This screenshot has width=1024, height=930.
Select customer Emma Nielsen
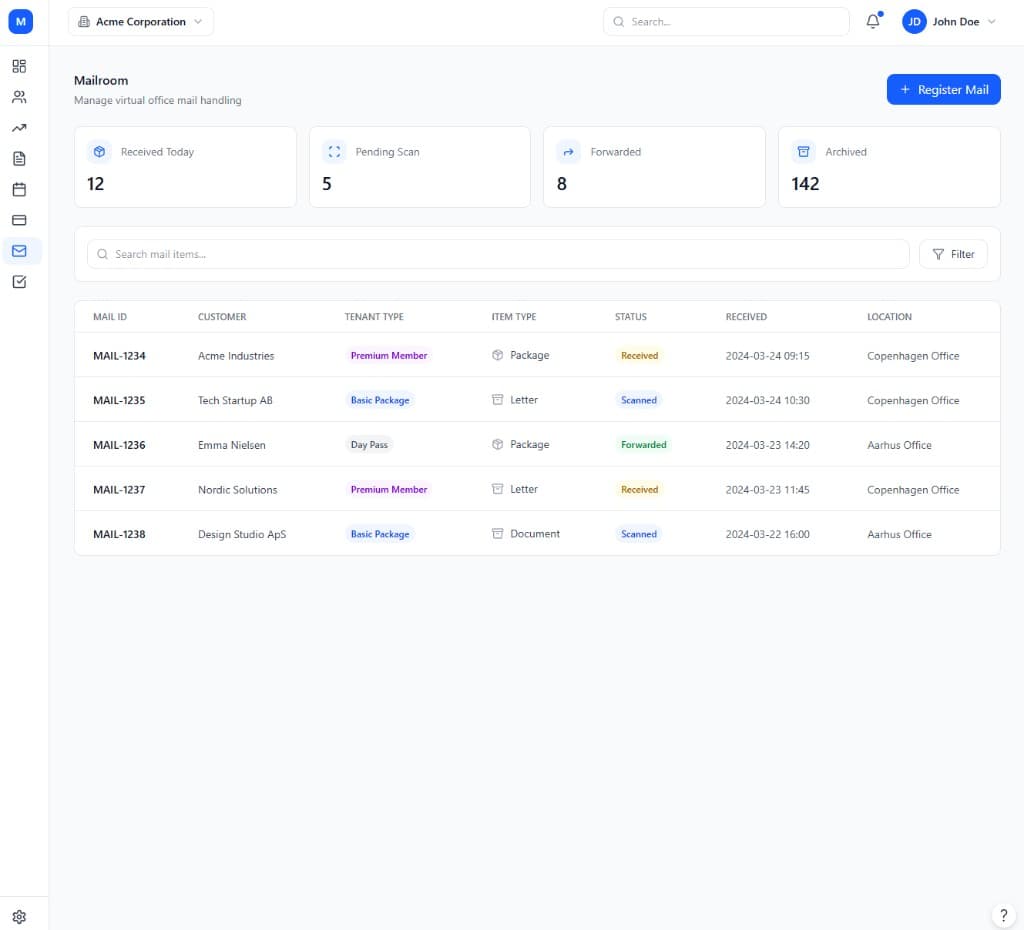pyautogui.click(x=232, y=445)
